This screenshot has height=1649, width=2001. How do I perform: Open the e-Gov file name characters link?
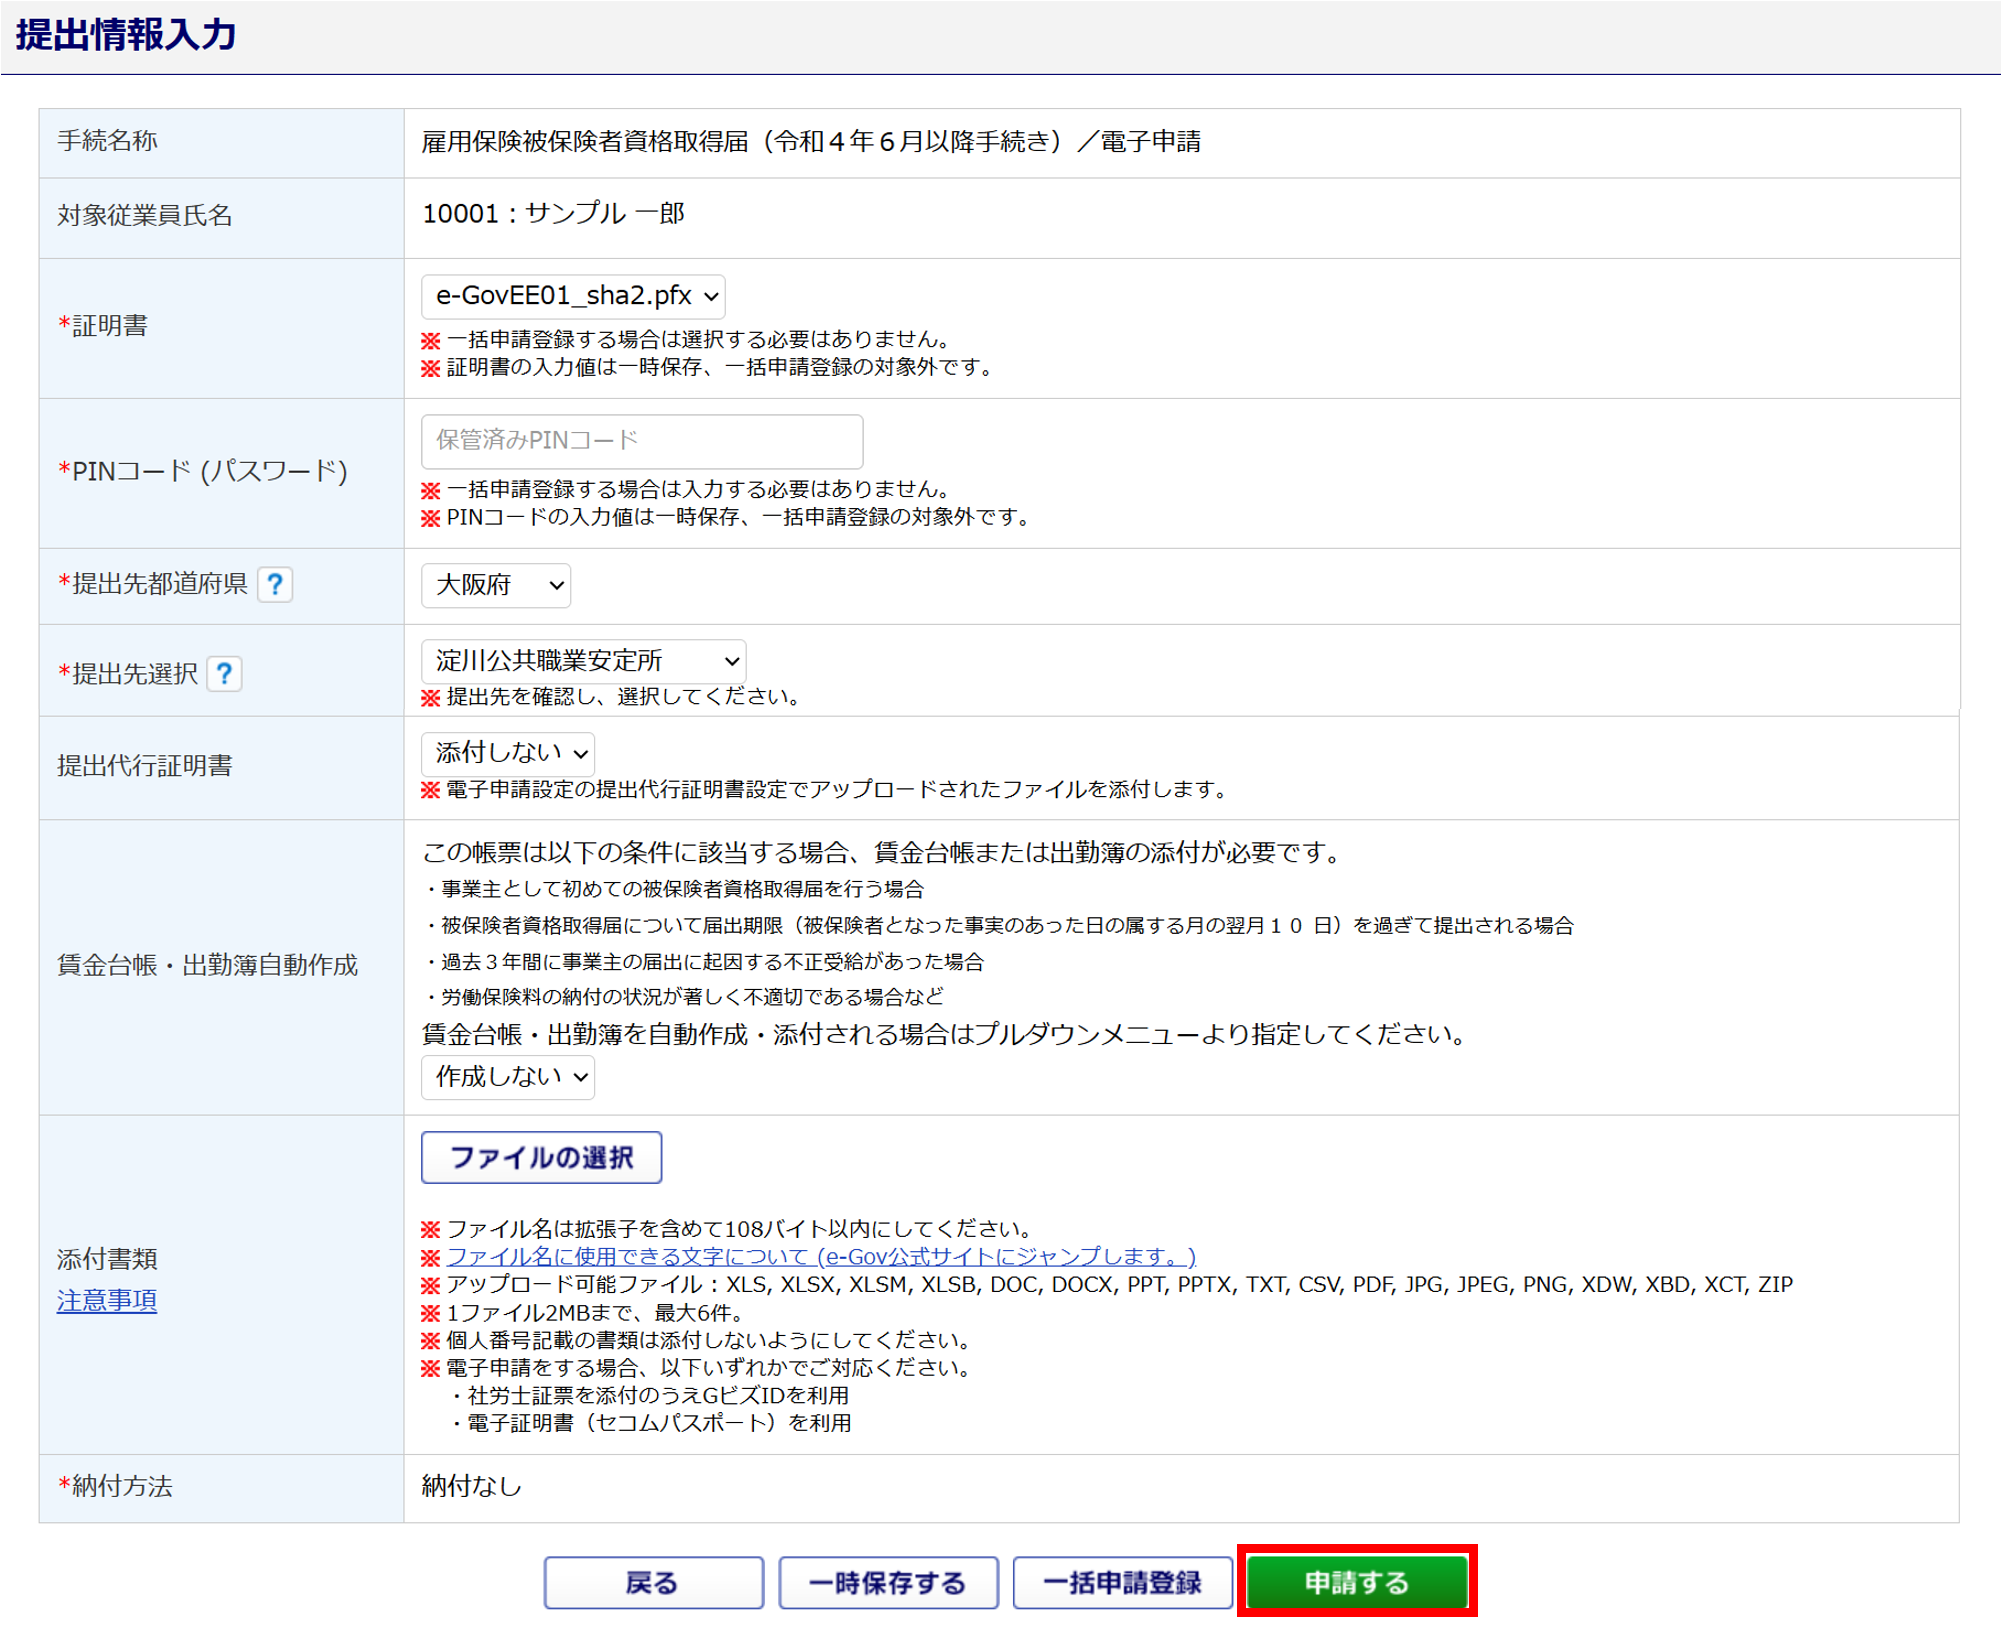820,1256
